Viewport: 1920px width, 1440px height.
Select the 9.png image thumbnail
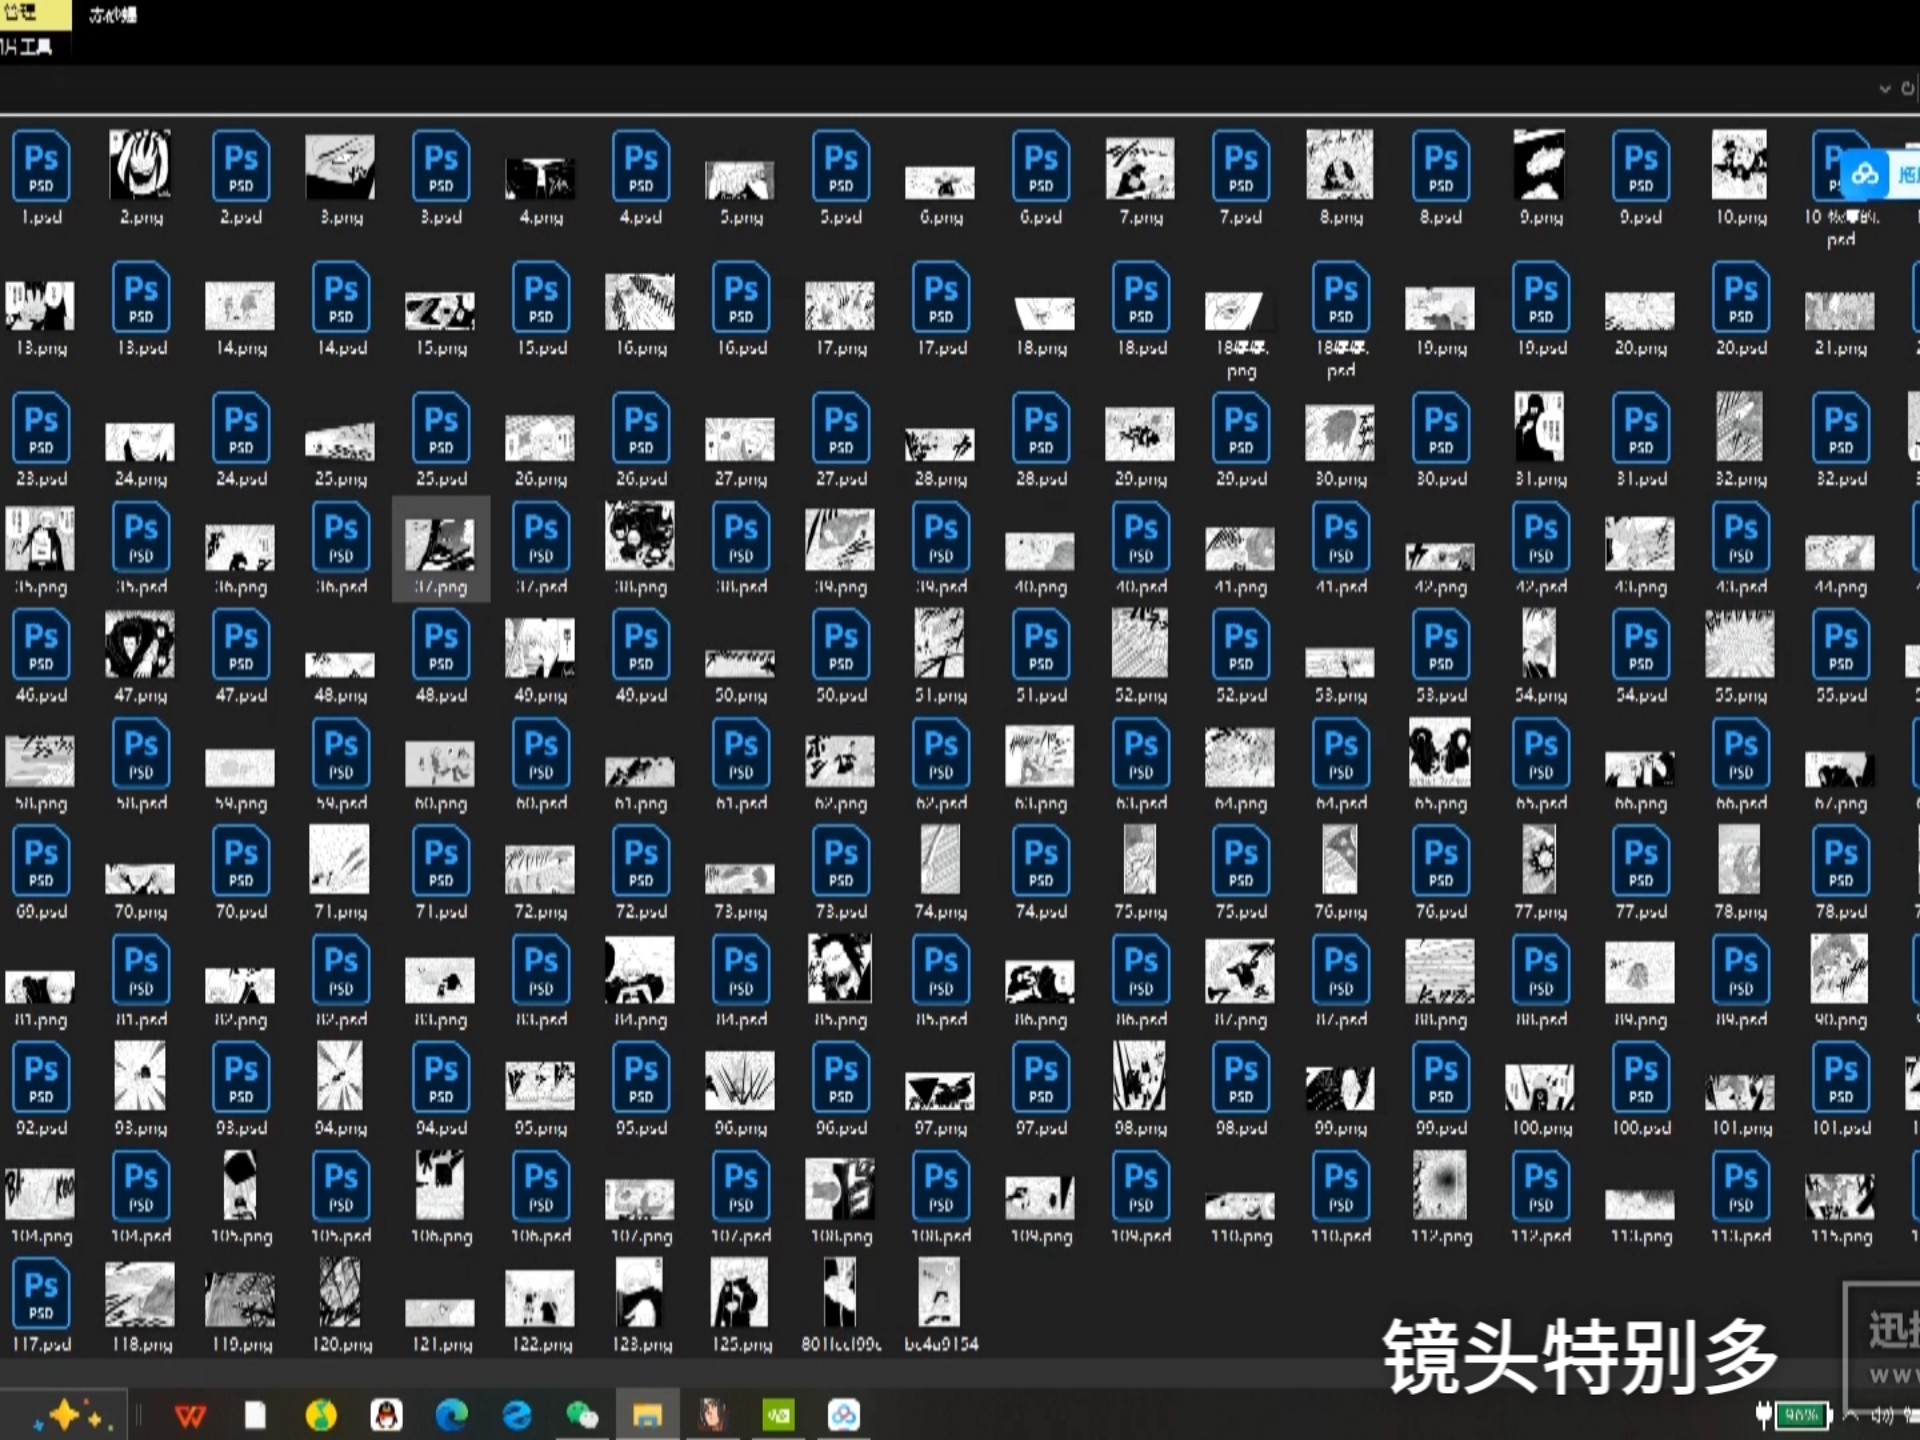1539,164
